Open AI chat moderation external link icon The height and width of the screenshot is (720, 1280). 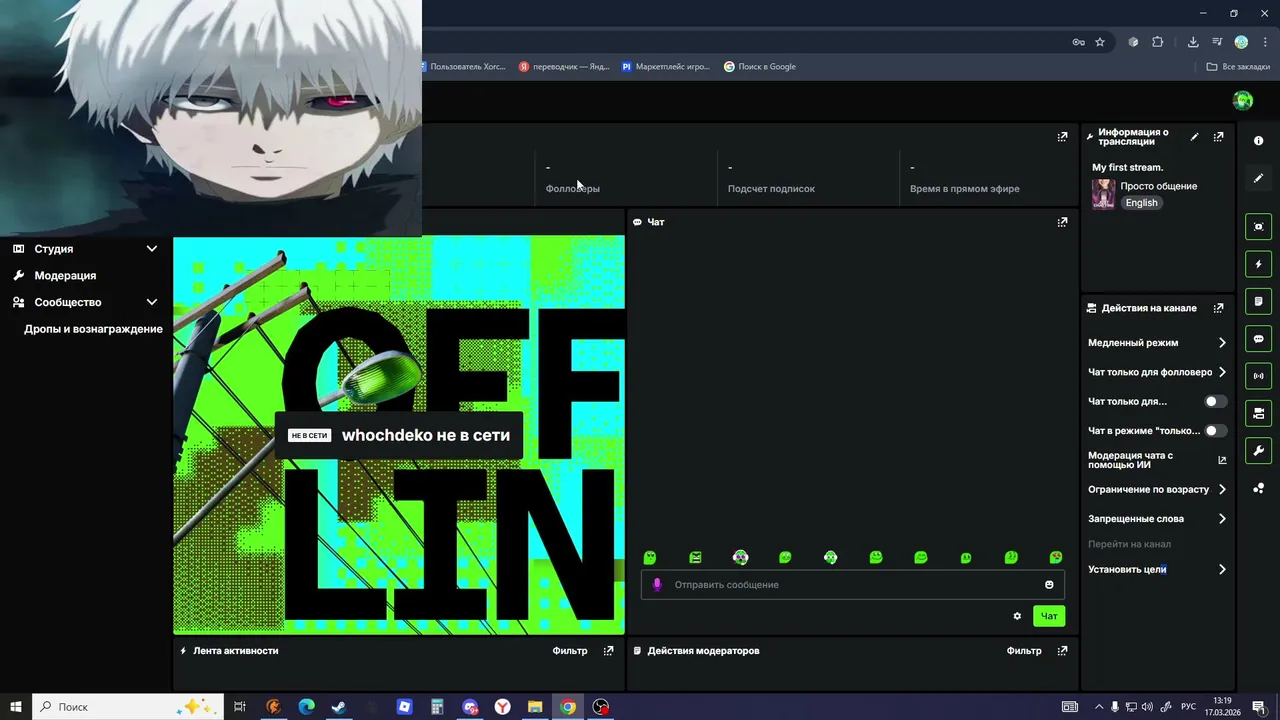[x=1222, y=460]
